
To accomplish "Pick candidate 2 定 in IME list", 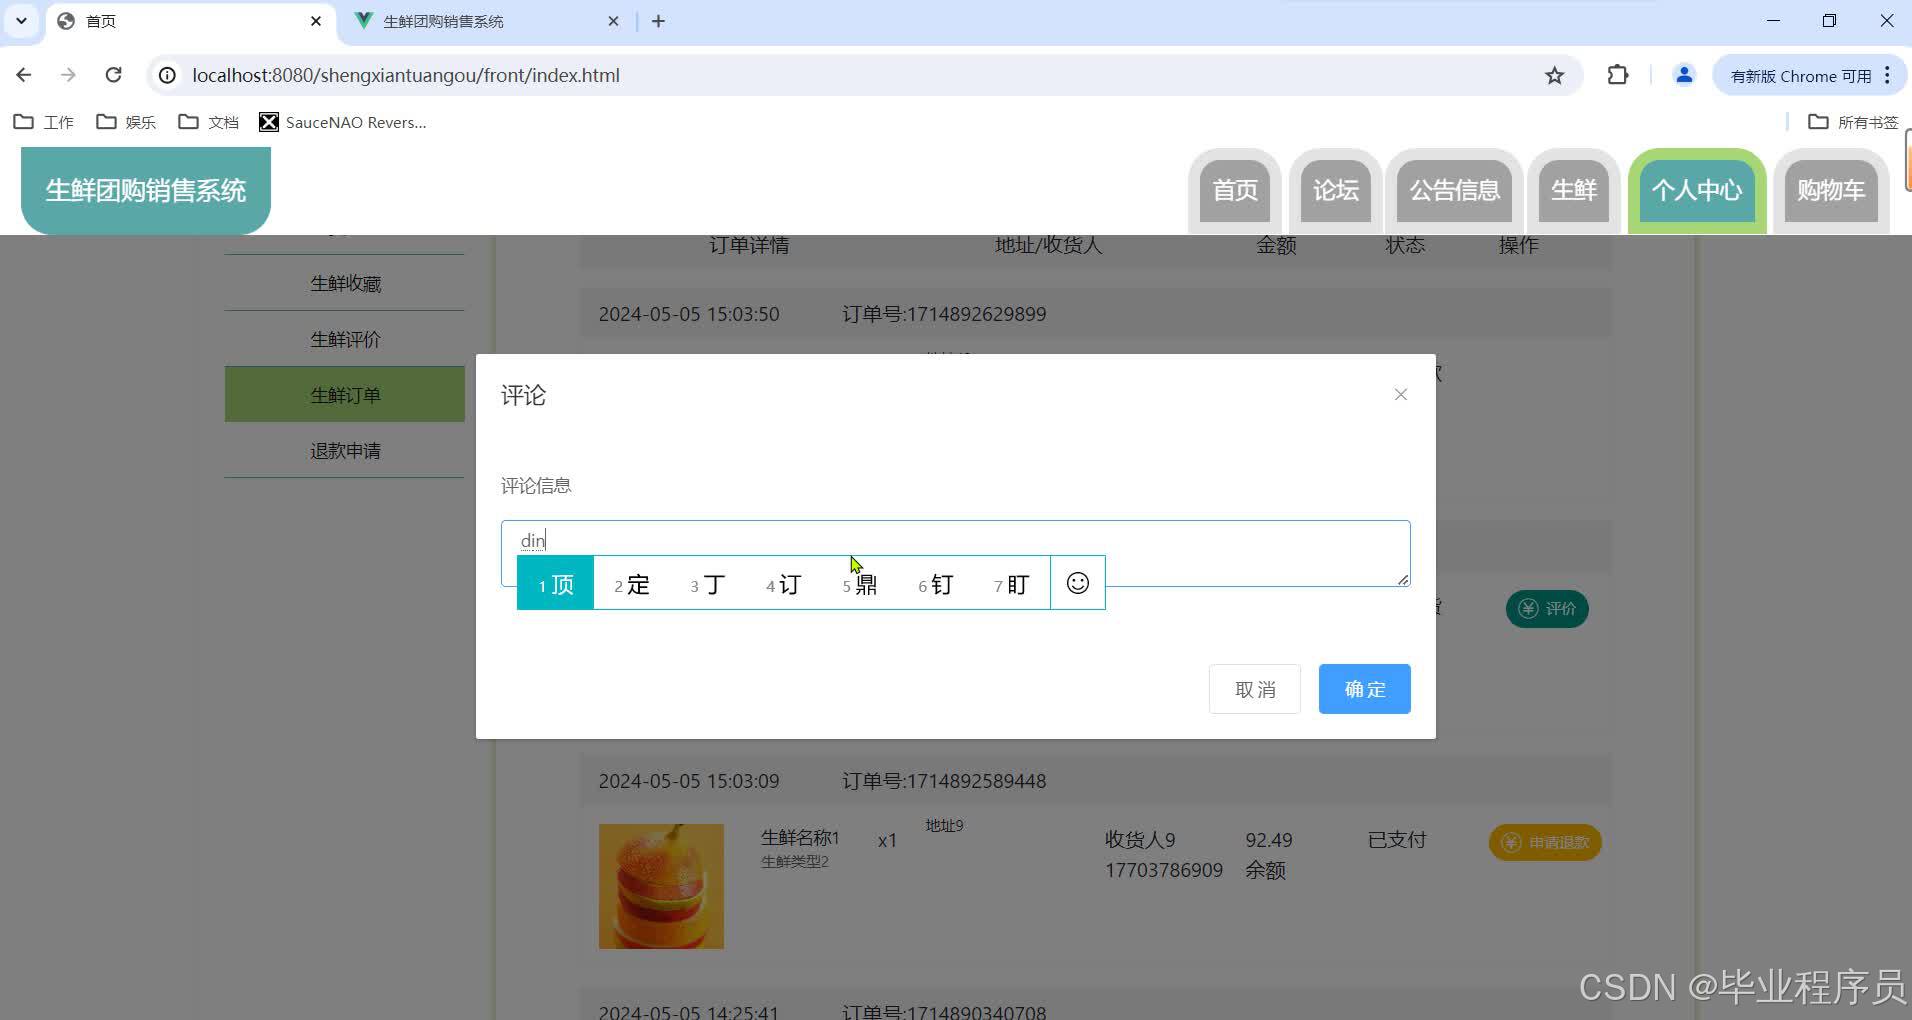I will (x=632, y=584).
